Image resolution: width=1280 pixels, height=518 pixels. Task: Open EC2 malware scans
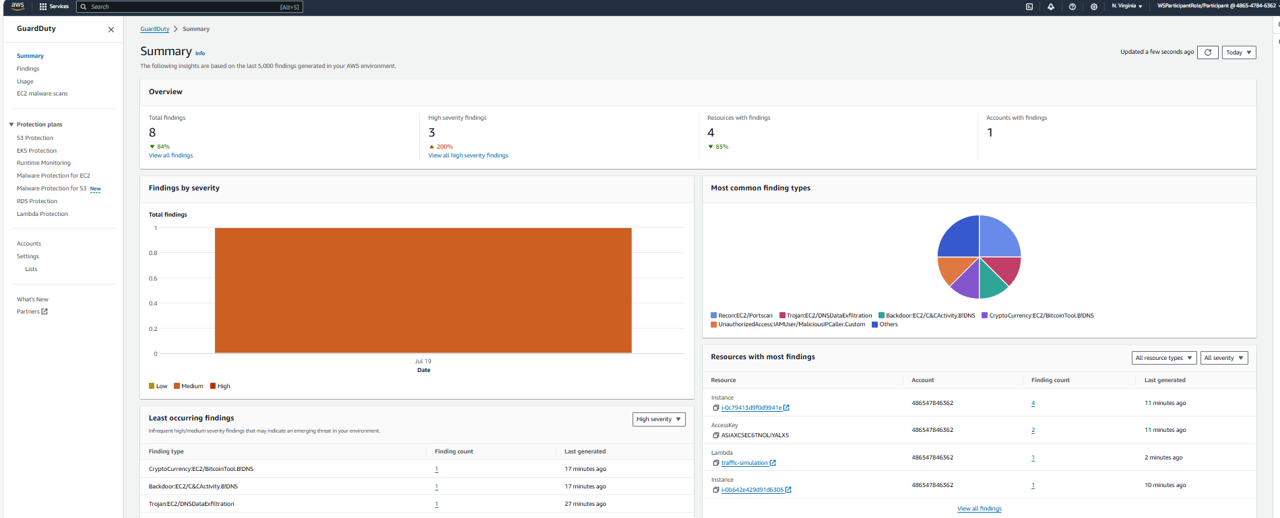point(42,94)
